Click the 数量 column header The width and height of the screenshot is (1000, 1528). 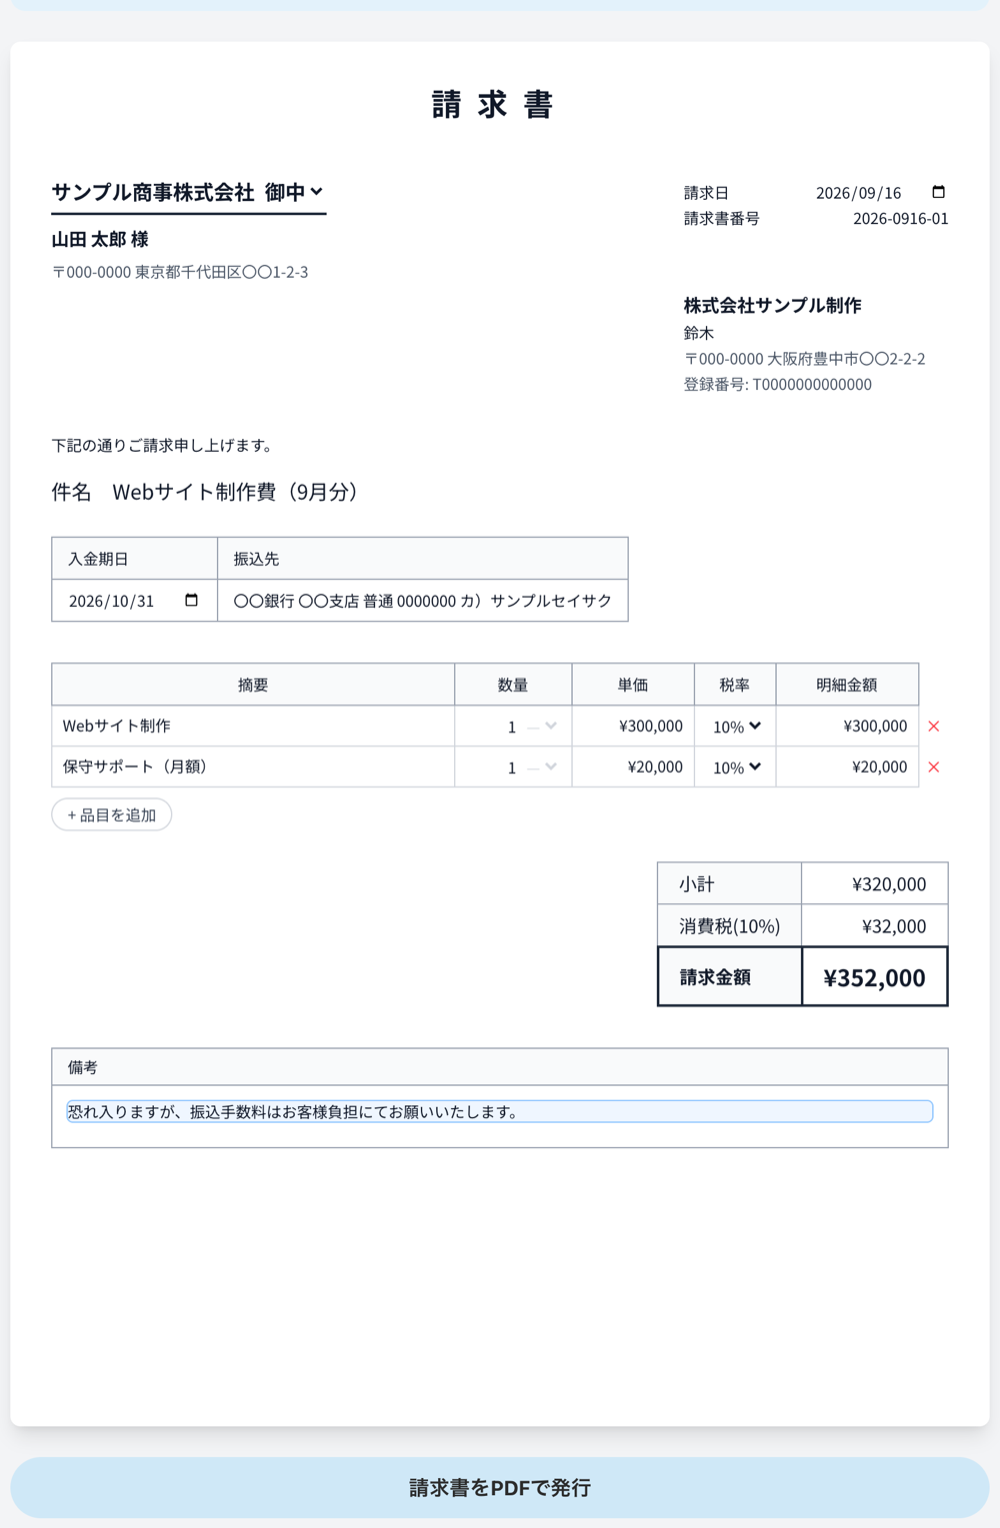[513, 685]
